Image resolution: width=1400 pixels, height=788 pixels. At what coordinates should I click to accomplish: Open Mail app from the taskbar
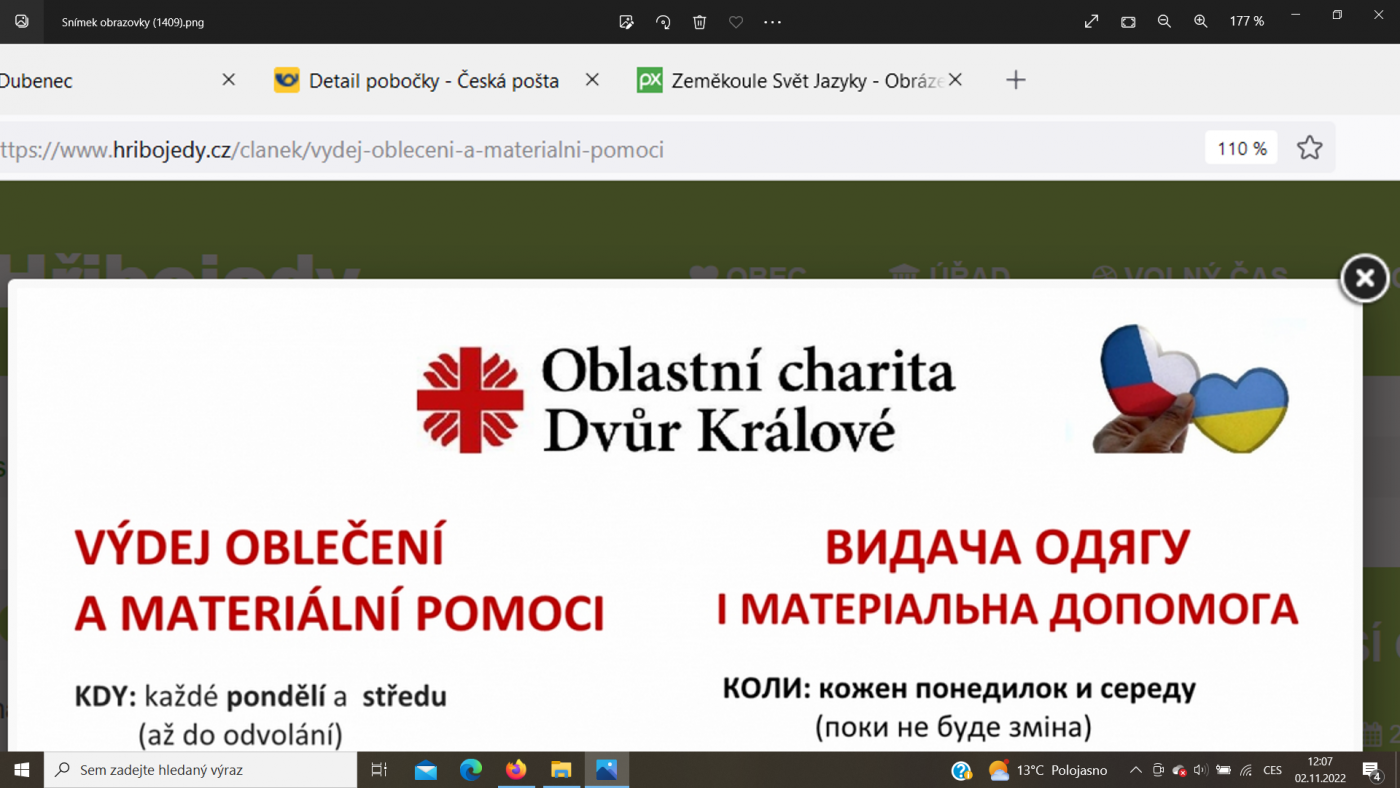pos(426,770)
